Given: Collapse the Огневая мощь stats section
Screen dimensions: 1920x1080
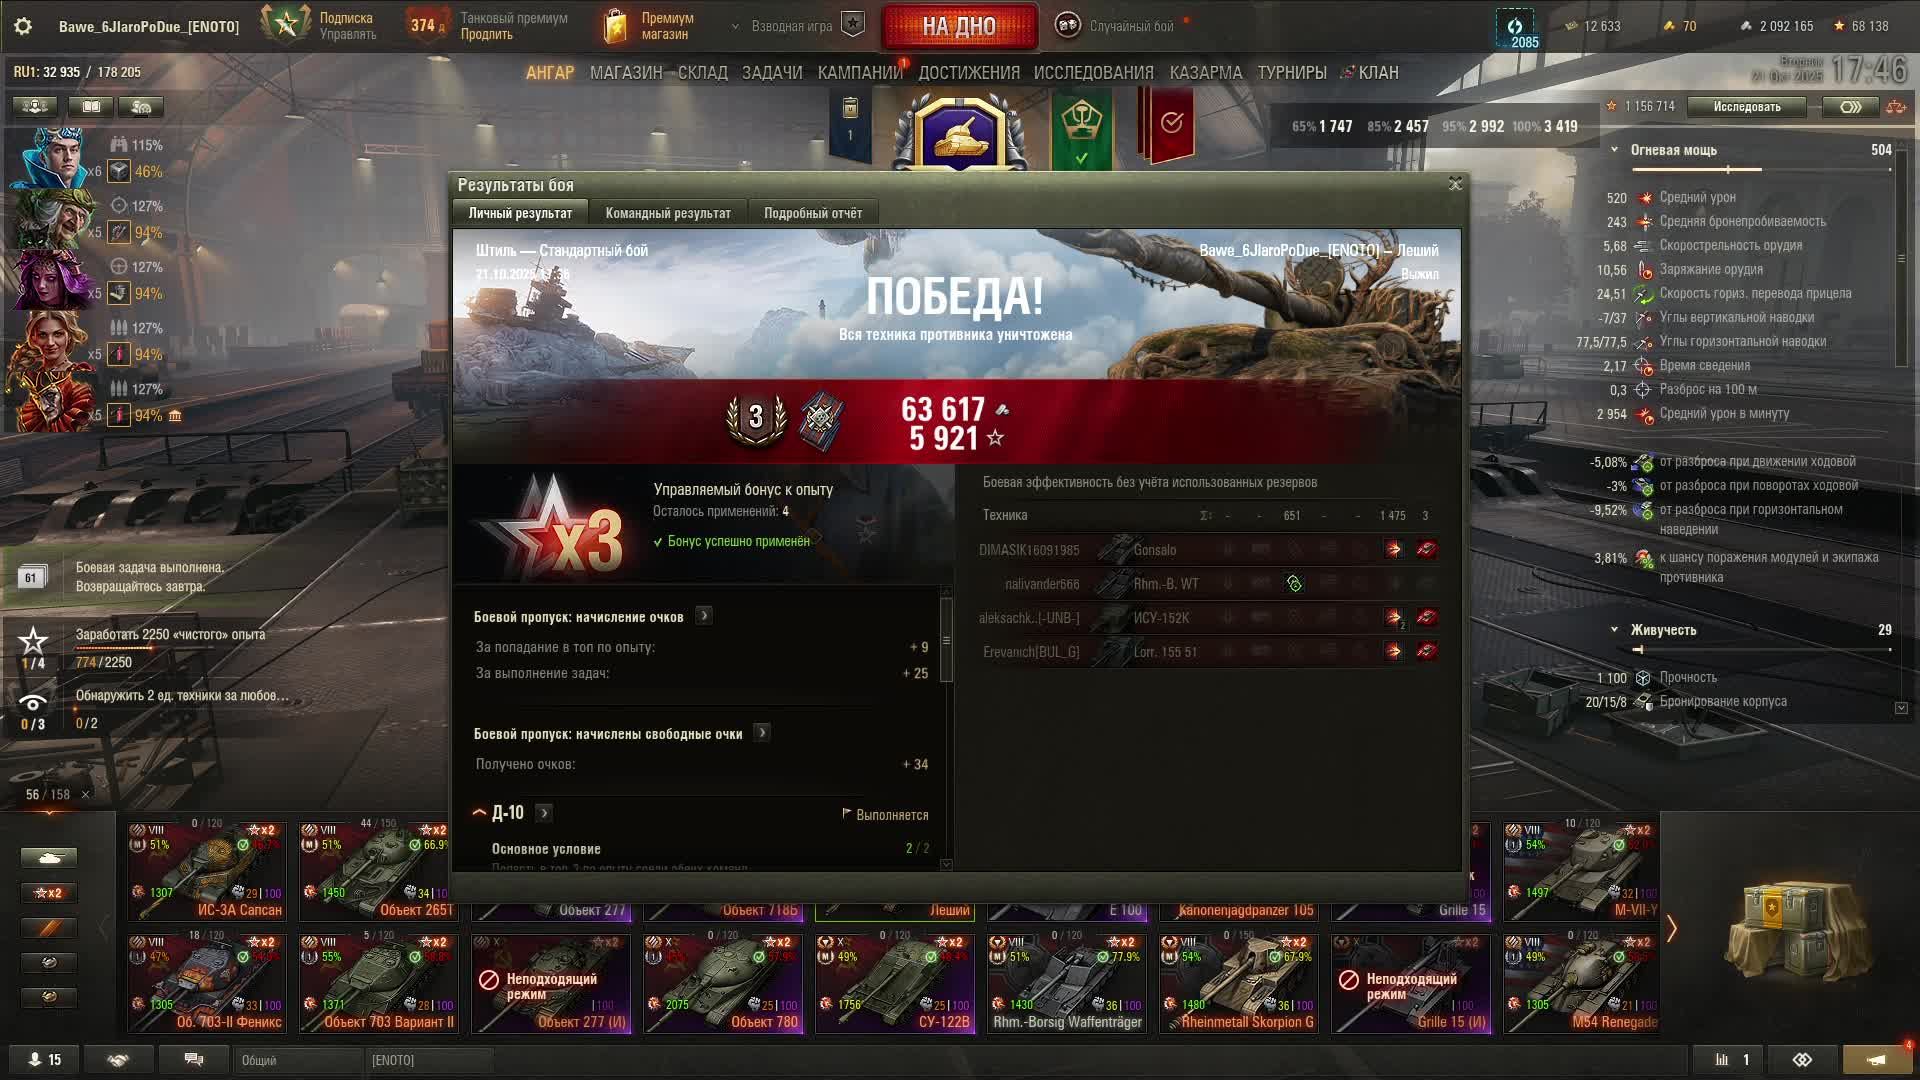Looking at the screenshot, I should (1614, 150).
